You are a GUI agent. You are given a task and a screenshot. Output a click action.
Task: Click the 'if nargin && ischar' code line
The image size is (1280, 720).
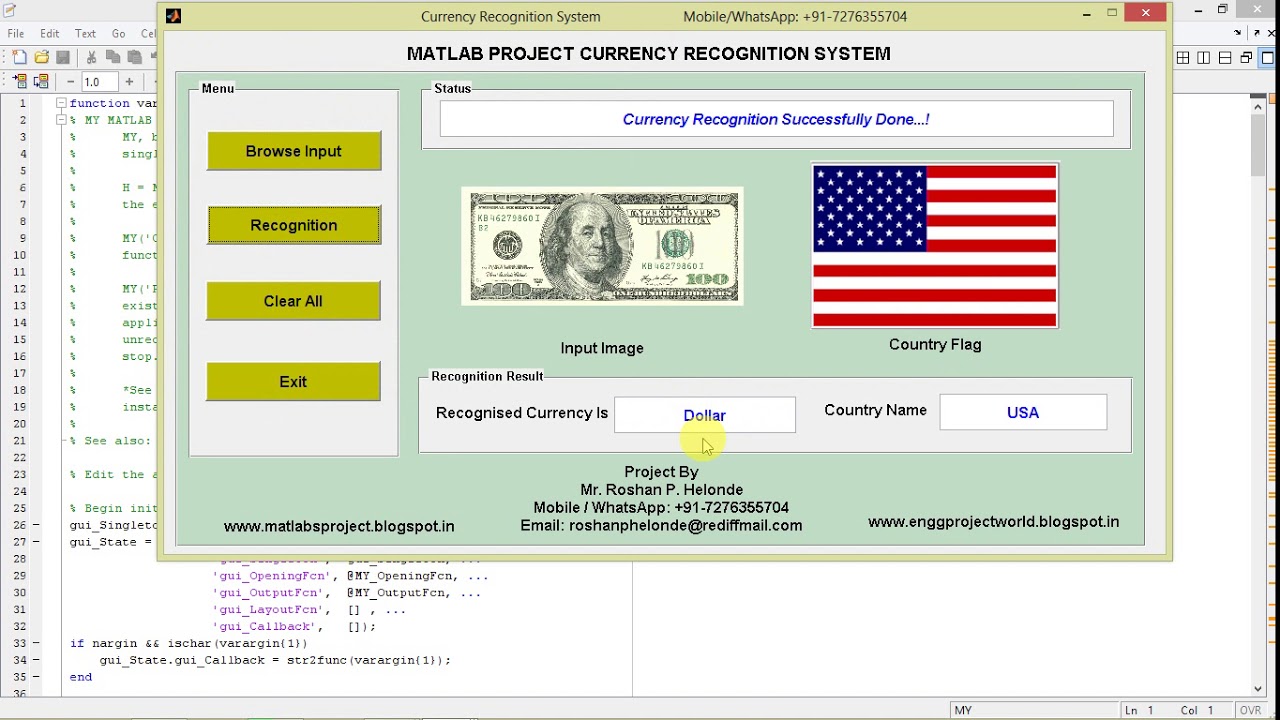click(x=189, y=643)
